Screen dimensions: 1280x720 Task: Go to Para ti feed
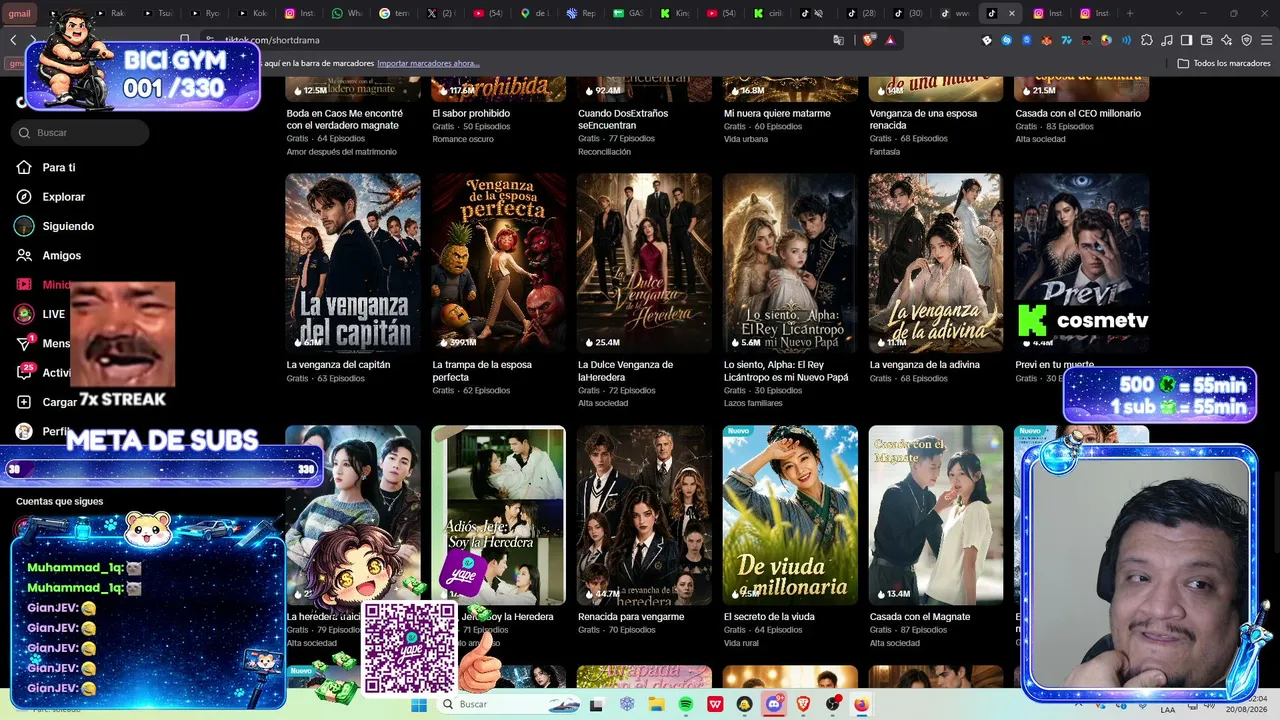click(x=59, y=168)
